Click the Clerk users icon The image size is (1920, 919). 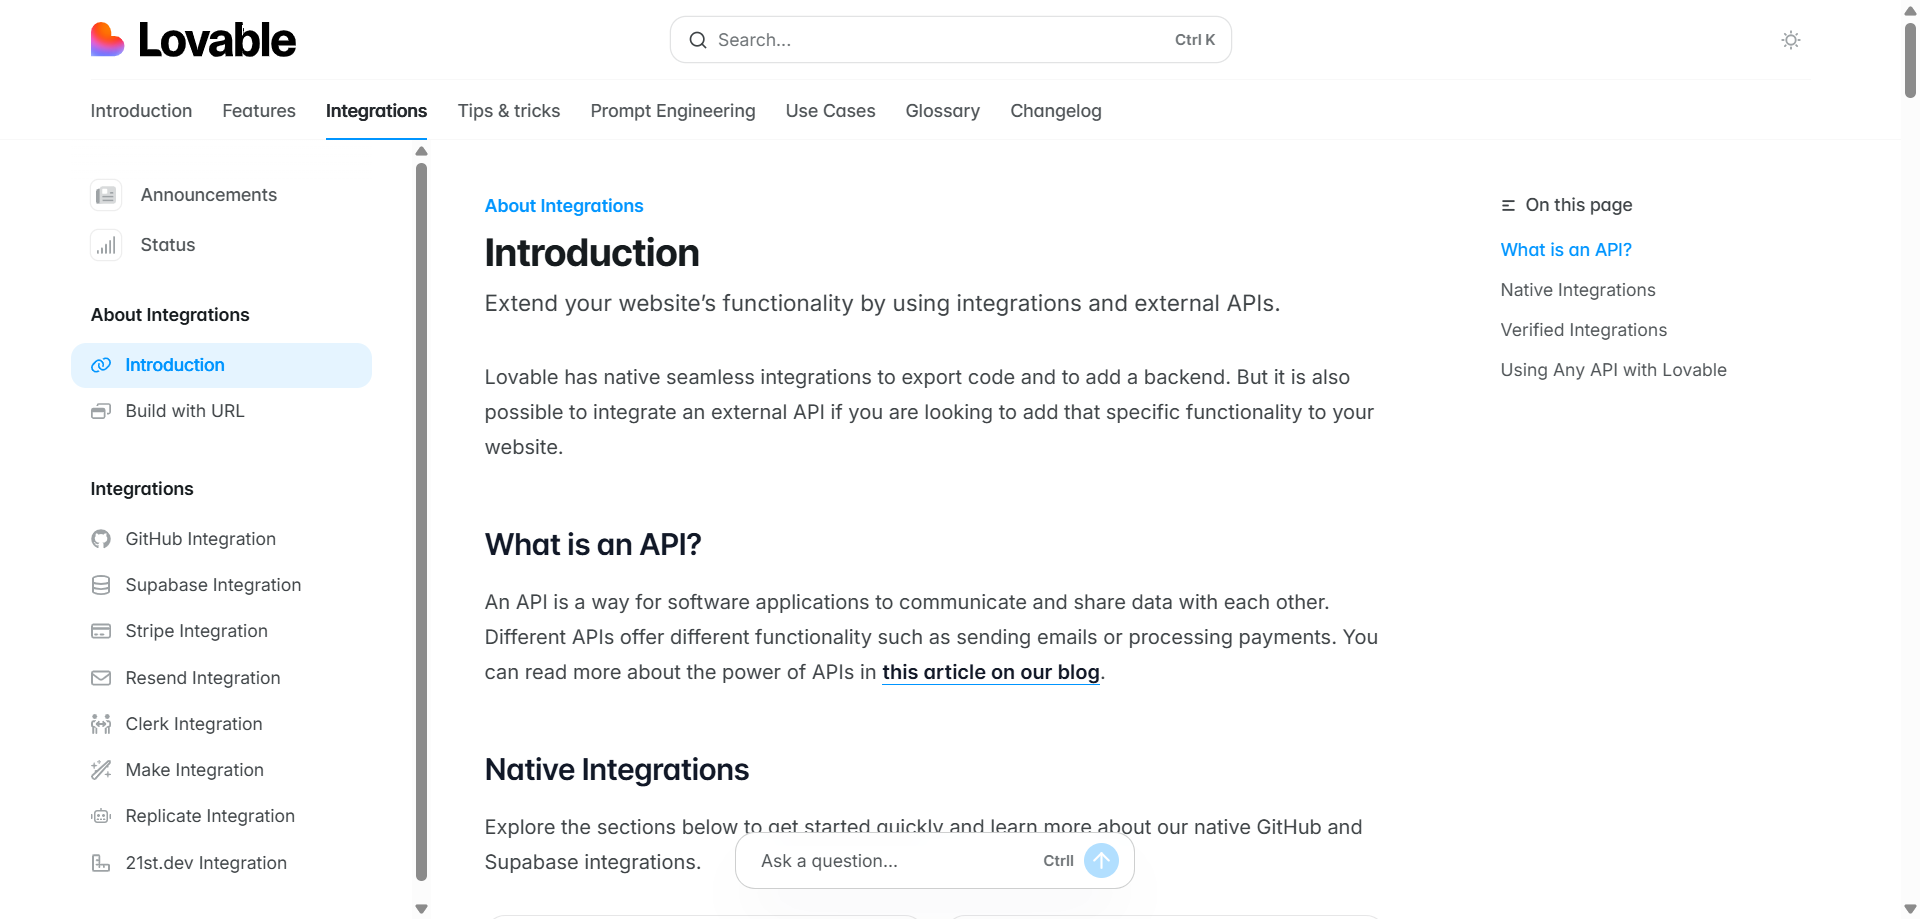101,724
